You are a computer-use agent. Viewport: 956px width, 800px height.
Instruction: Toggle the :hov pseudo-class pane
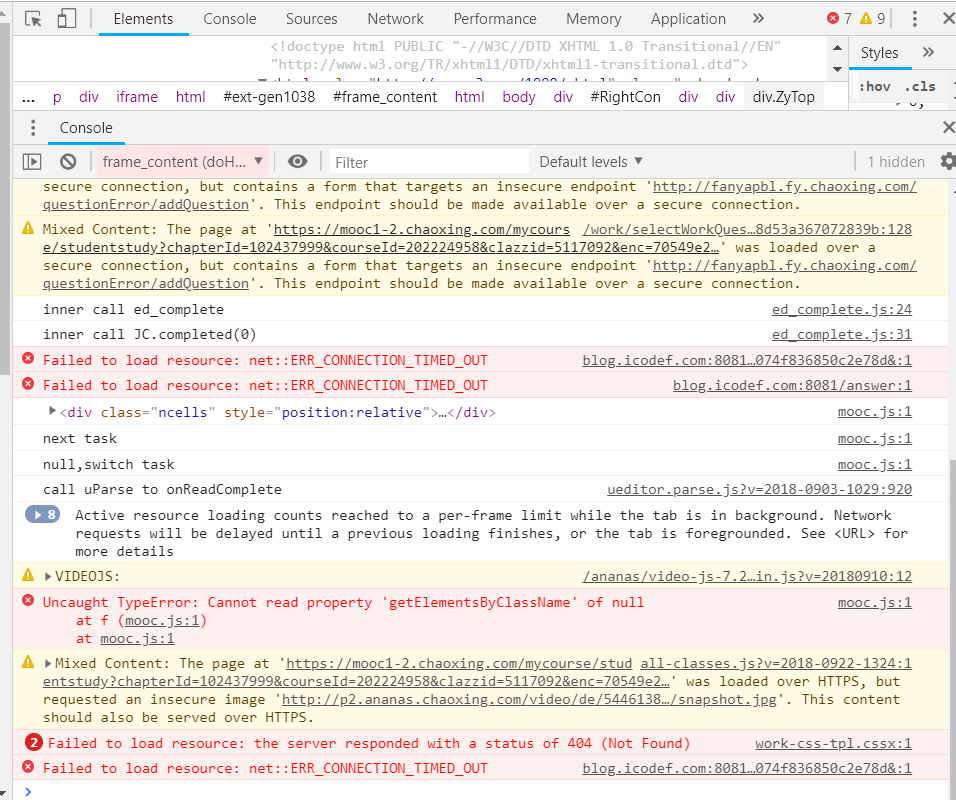(875, 86)
